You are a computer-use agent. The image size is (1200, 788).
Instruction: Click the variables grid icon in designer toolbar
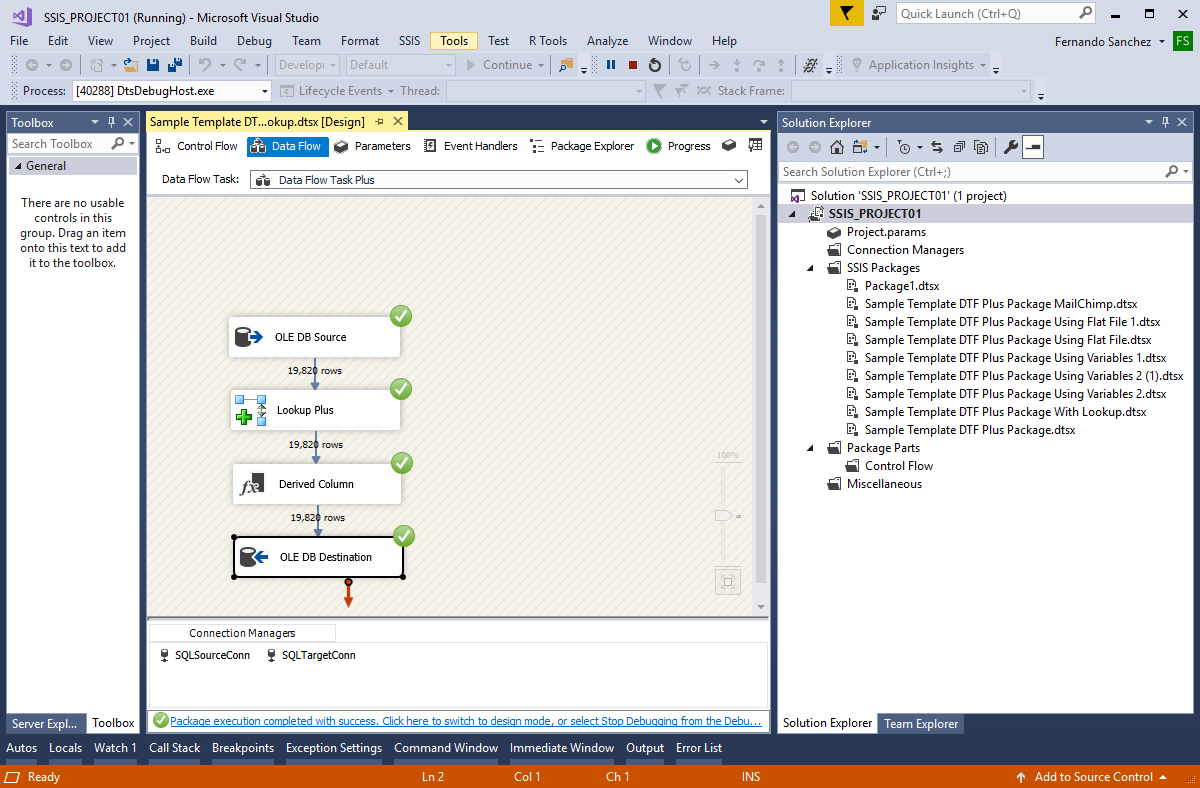click(x=755, y=146)
